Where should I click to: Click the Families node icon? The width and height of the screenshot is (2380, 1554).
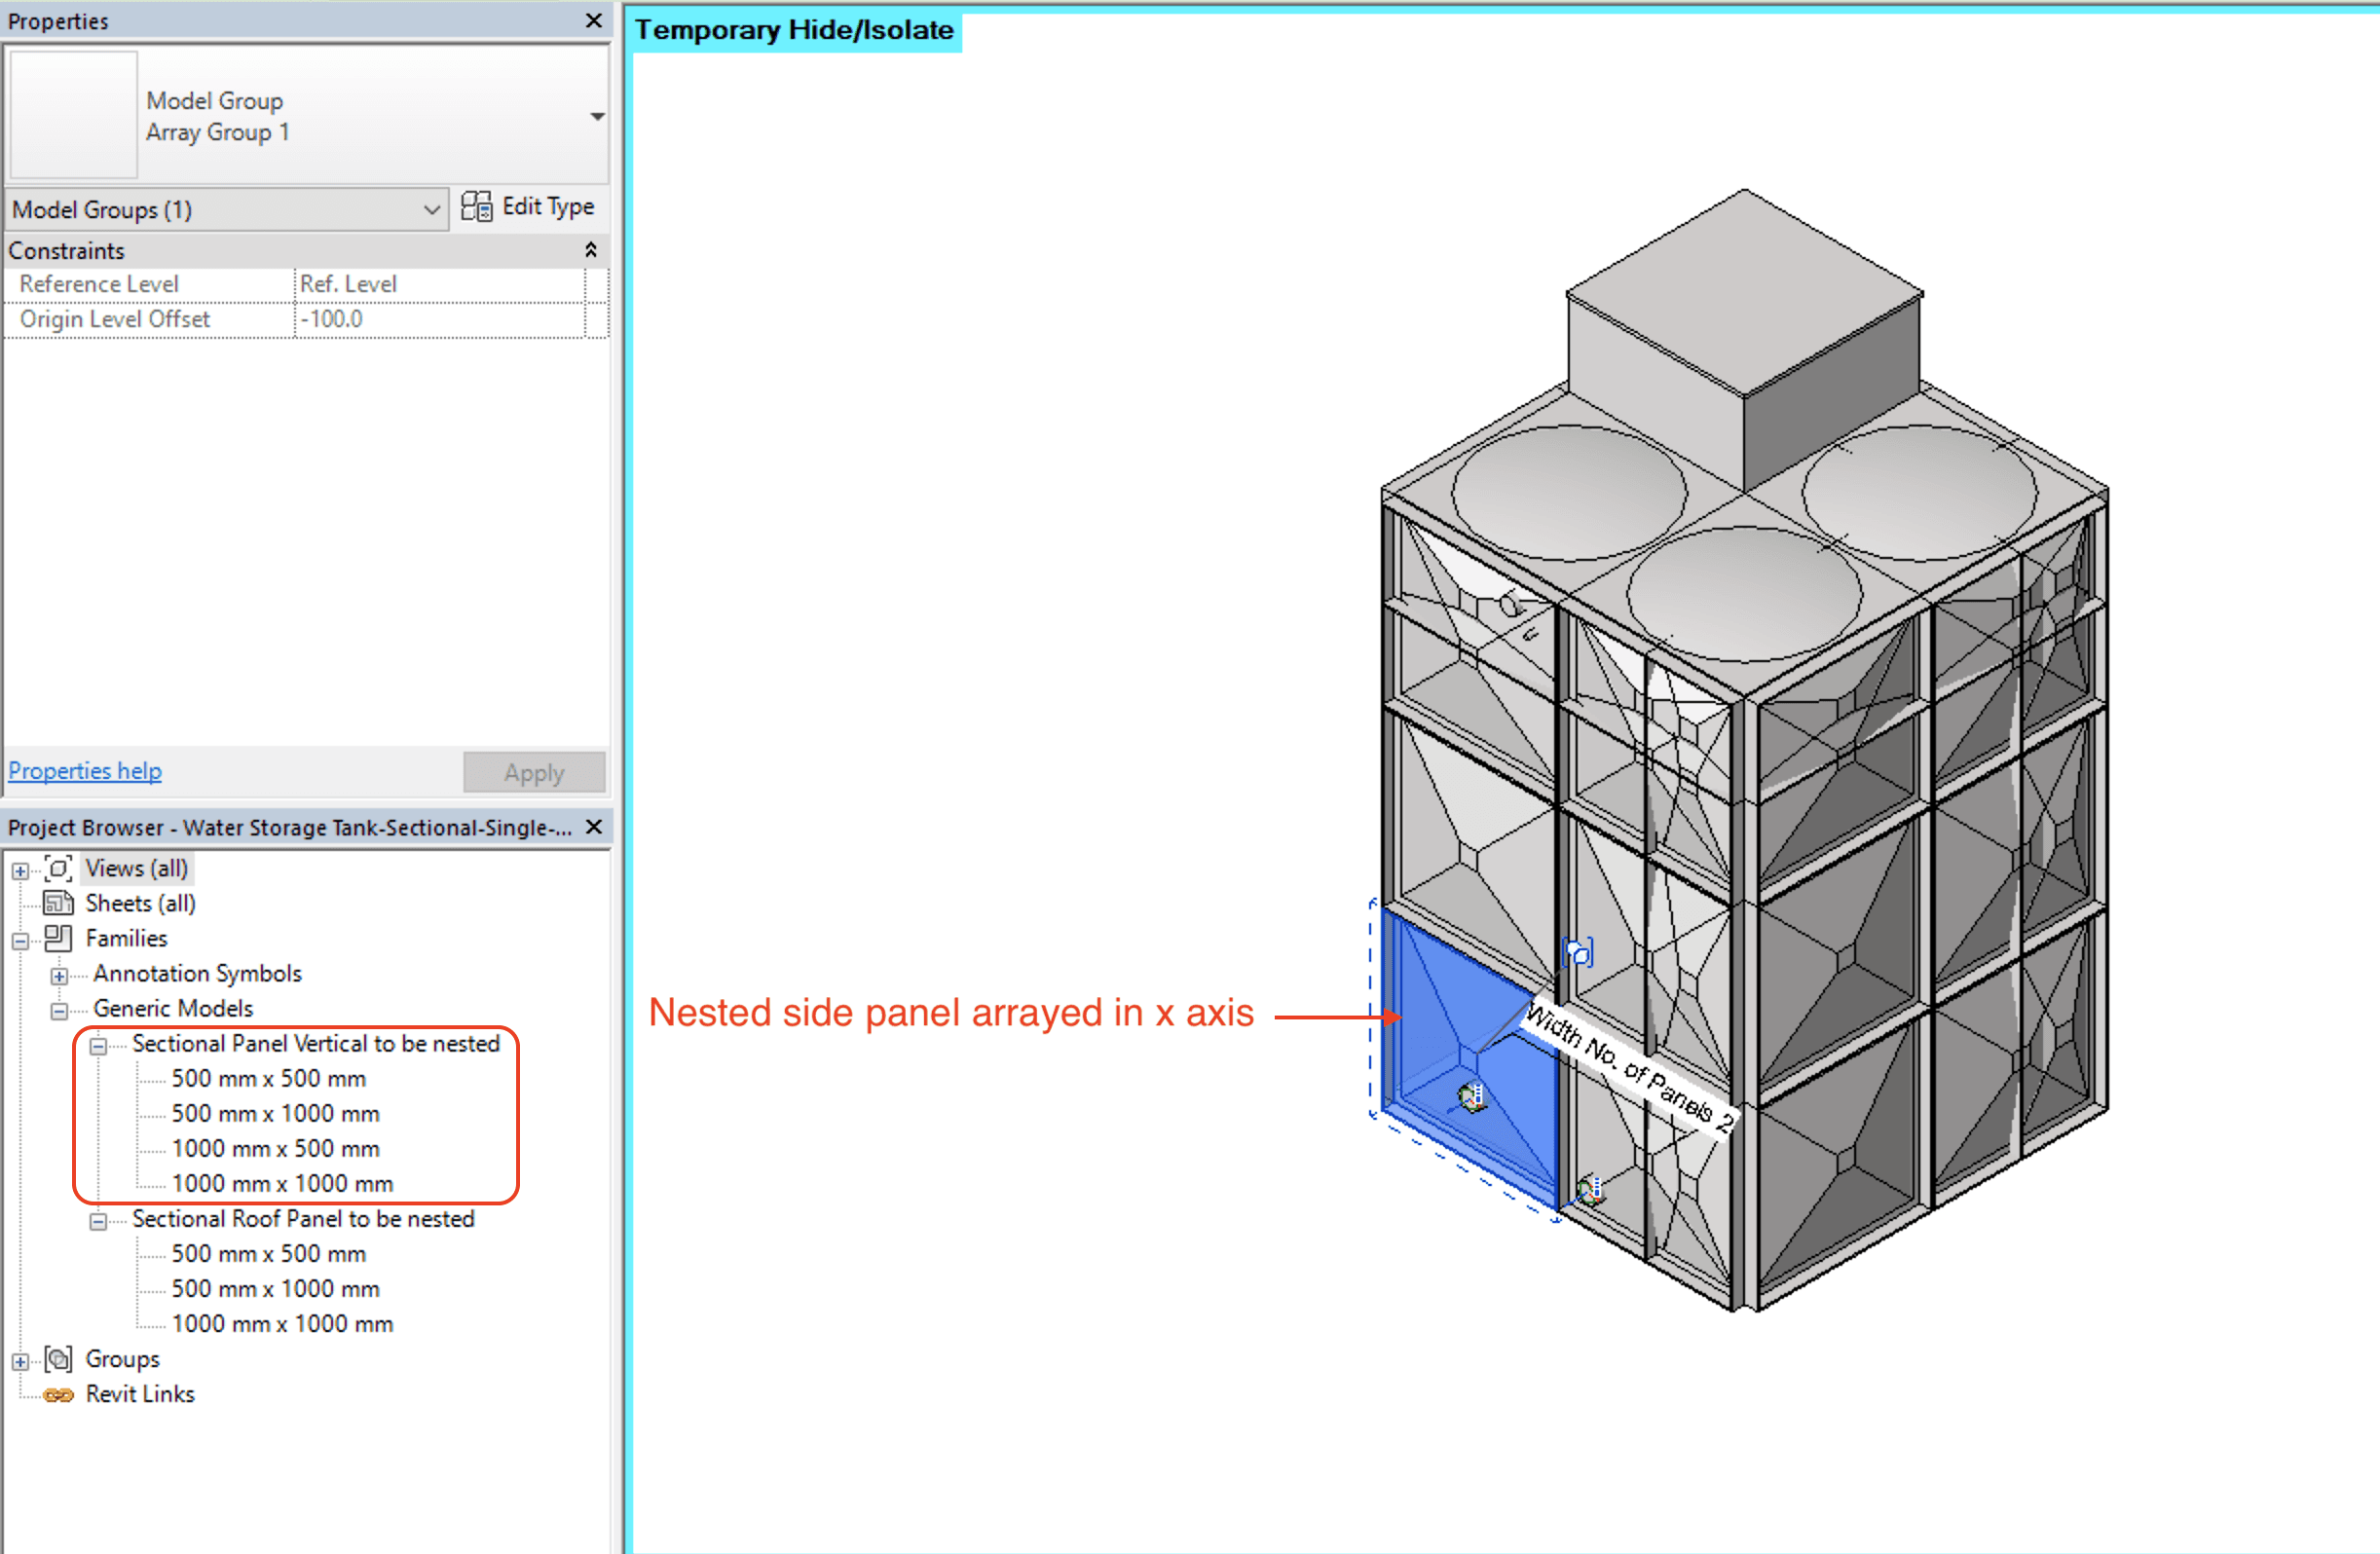59,938
